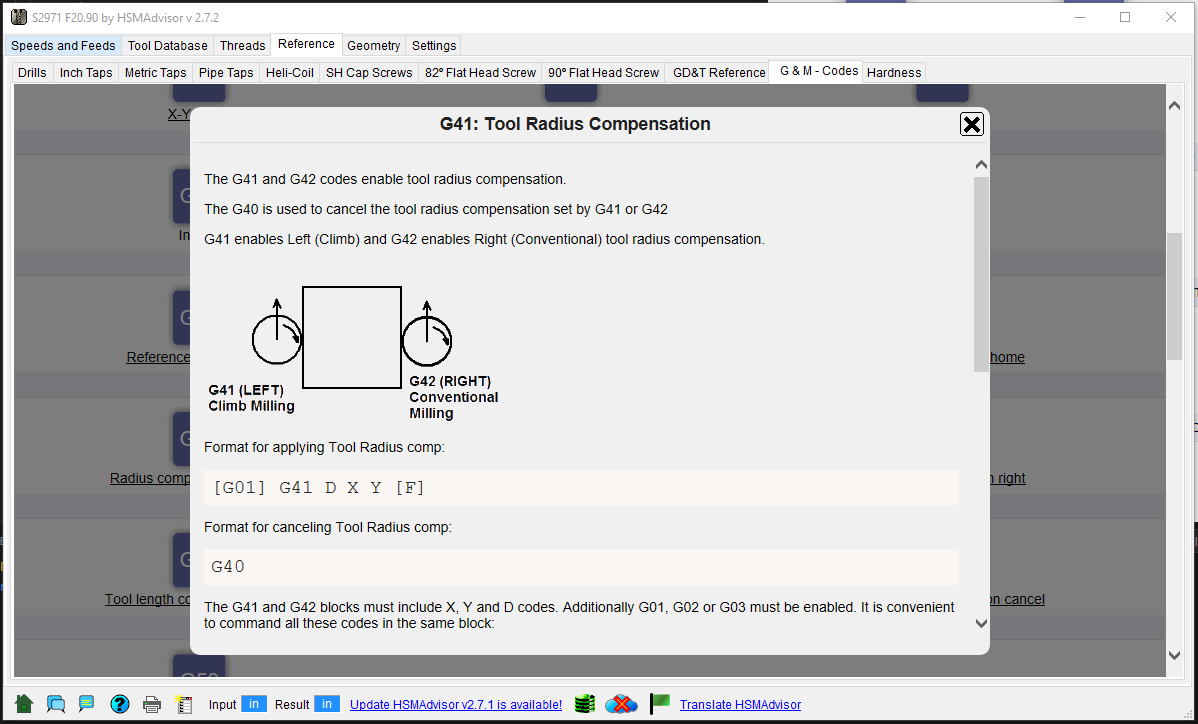Switch to the Speeds and Feeds tab
Viewport: 1198px width, 724px height.
tap(63, 46)
